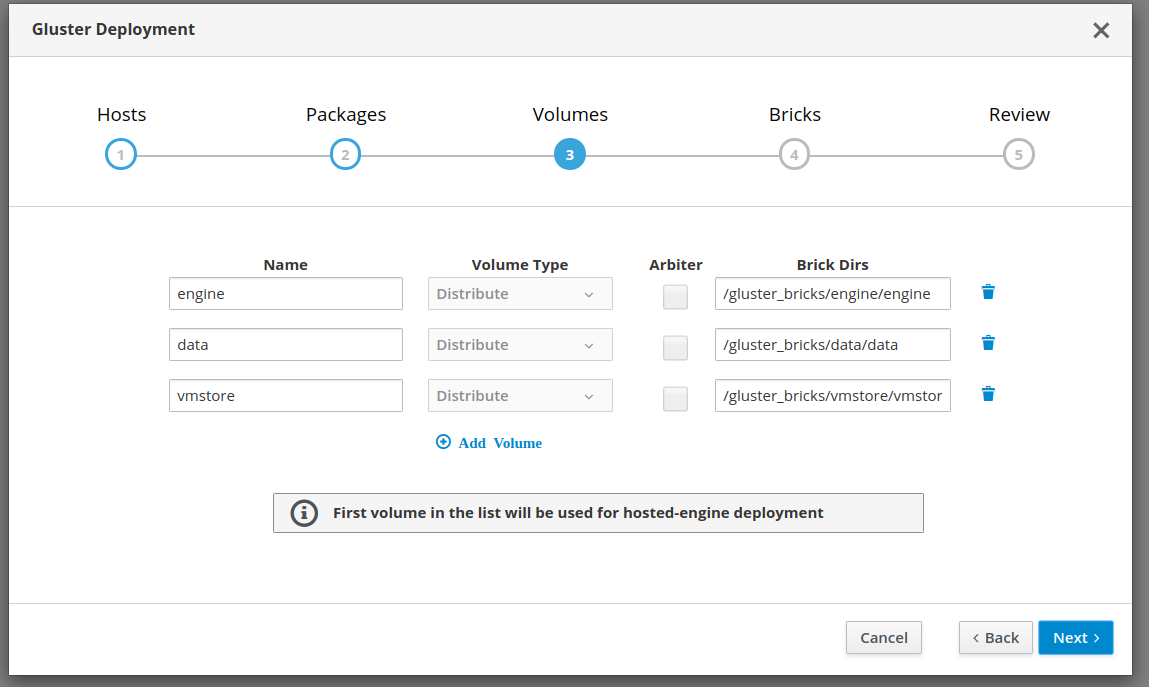The image size is (1149, 687).
Task: Delete the engine volume with trash icon
Action: click(988, 292)
